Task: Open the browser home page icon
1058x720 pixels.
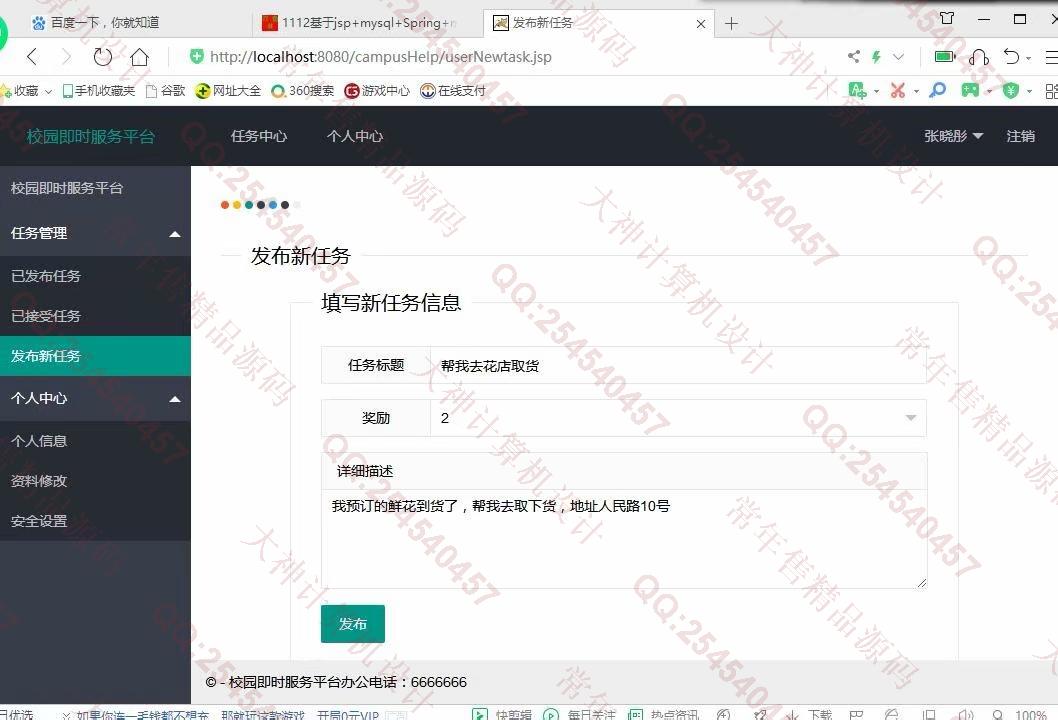Action: pos(140,57)
